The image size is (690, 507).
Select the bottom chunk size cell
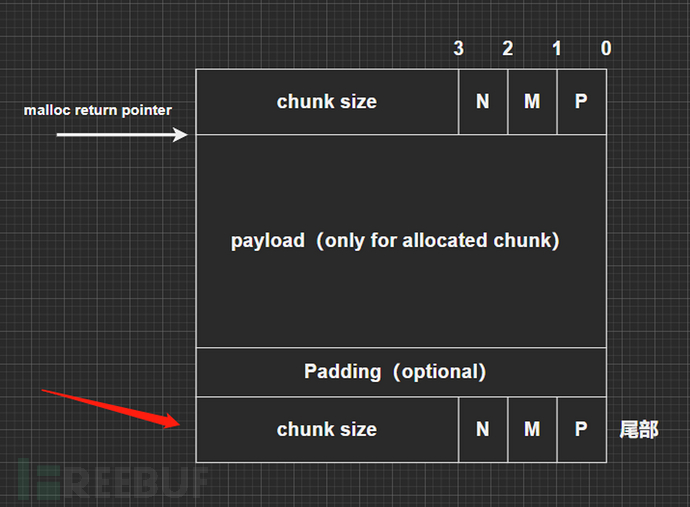click(327, 429)
